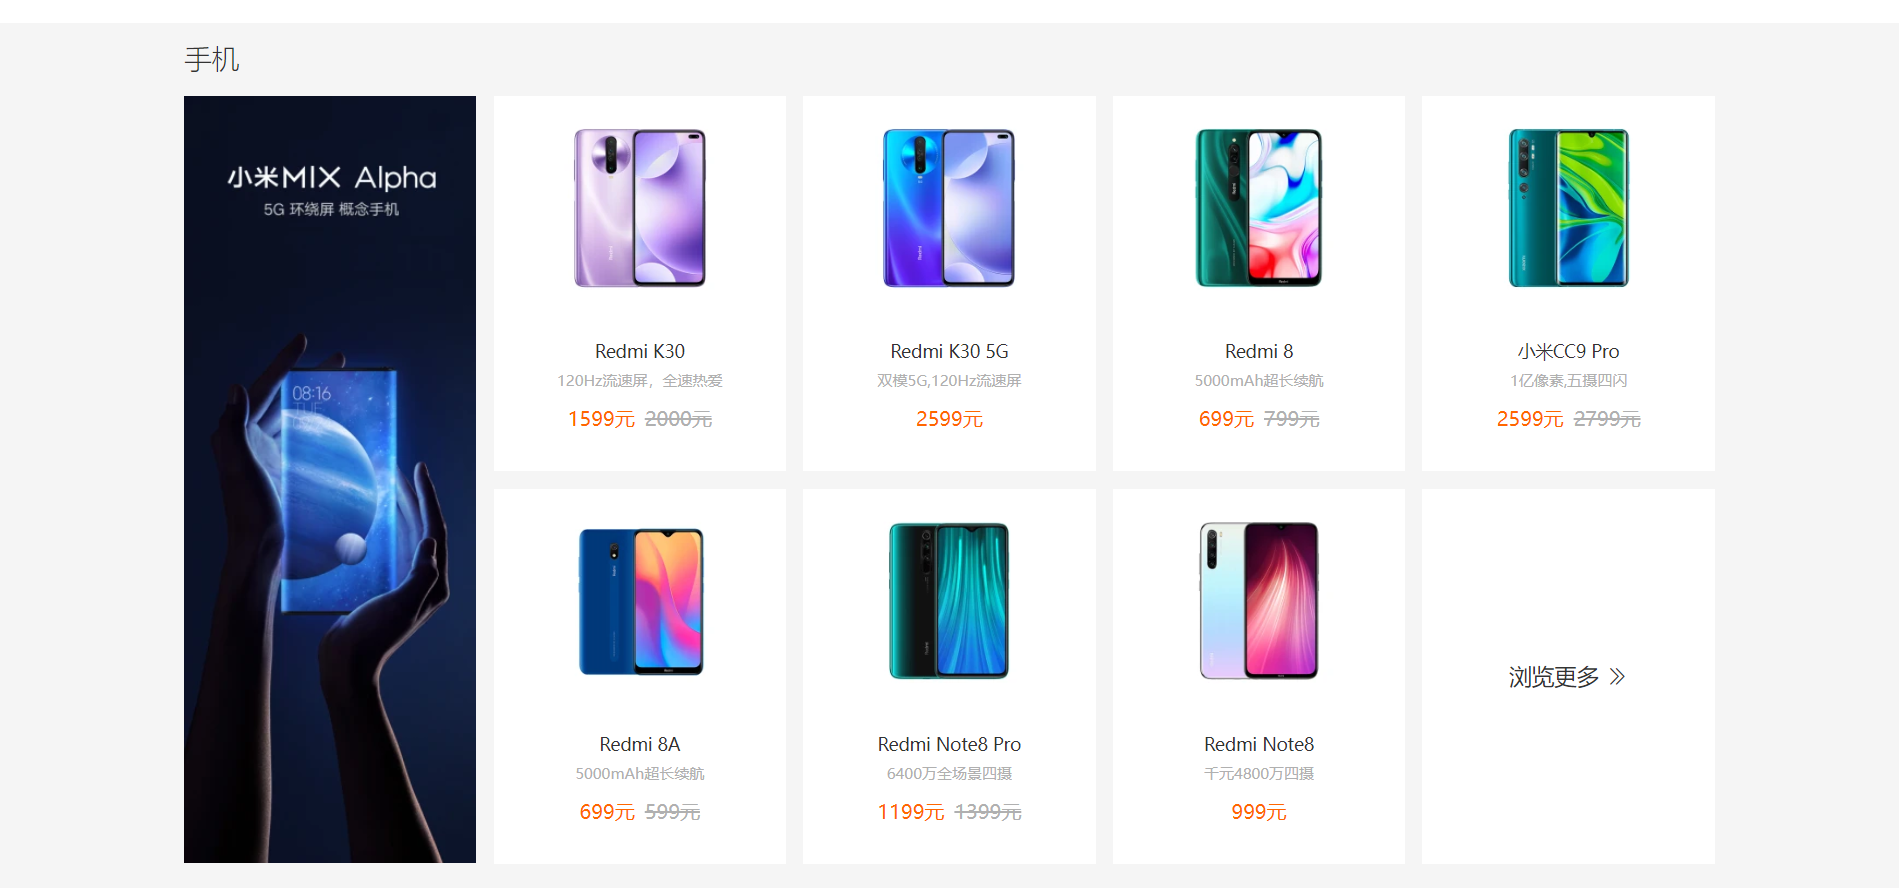Open the 小米CC9 Pro title link

[x=1568, y=351]
